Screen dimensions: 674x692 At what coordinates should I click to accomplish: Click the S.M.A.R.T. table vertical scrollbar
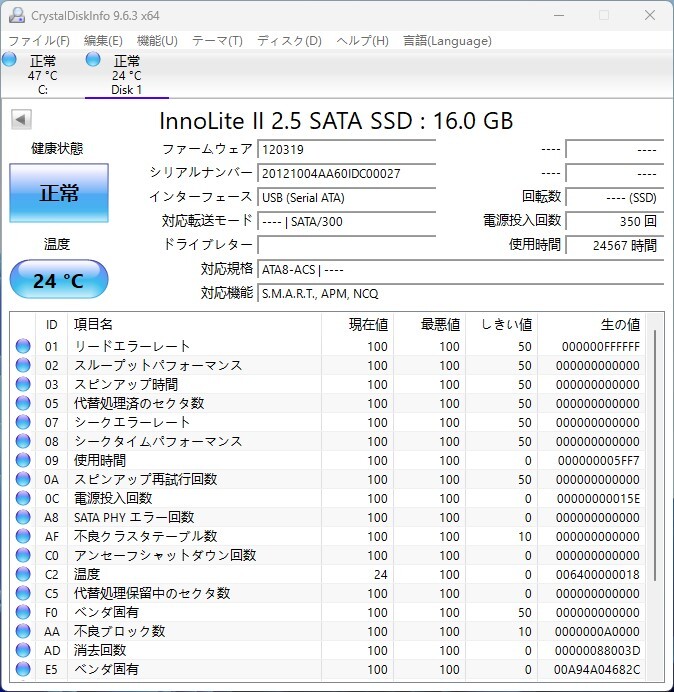point(655,455)
